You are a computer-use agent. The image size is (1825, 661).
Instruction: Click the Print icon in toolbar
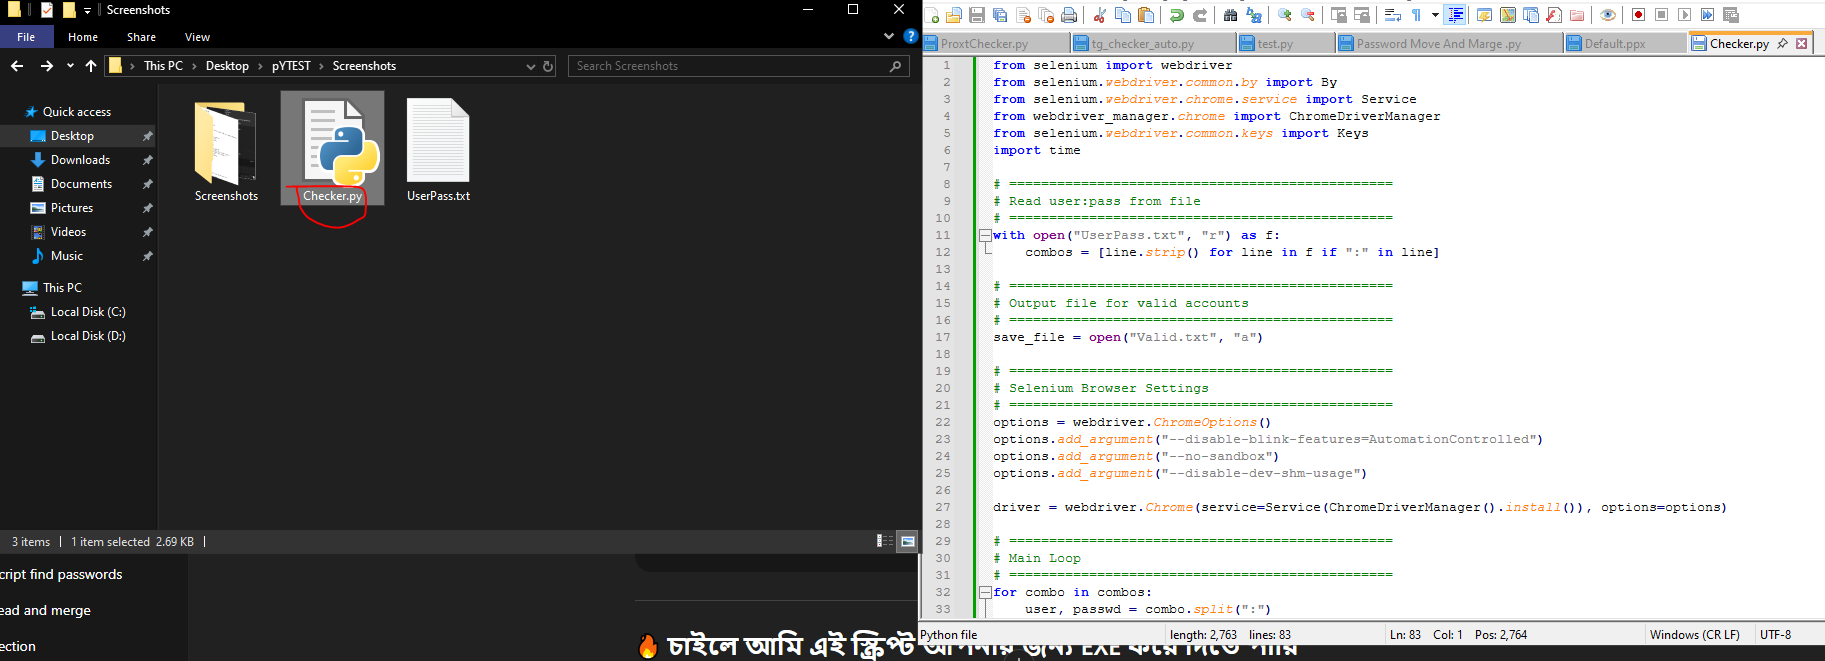[1069, 15]
